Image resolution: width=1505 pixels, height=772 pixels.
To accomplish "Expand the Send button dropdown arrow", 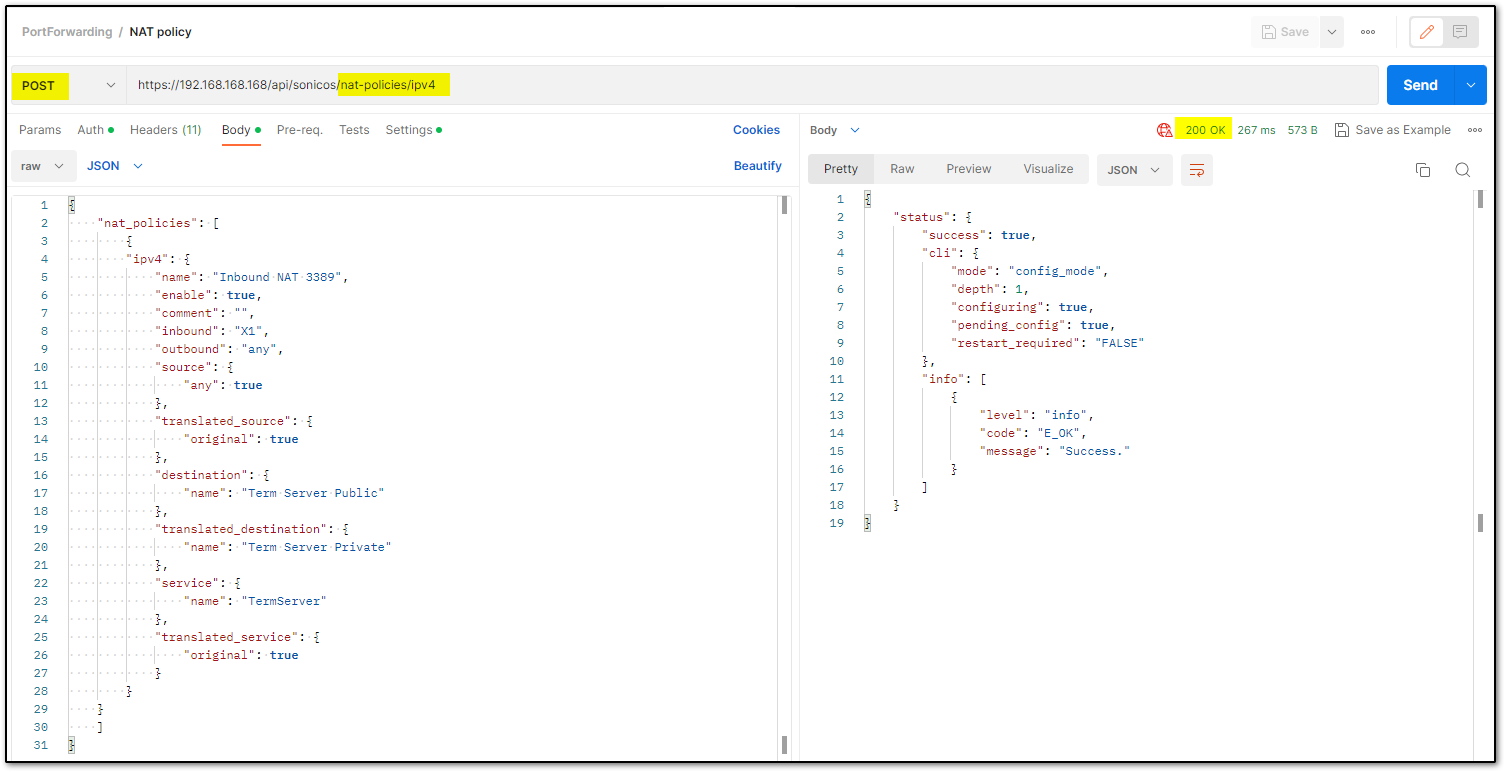I will click(x=1470, y=85).
